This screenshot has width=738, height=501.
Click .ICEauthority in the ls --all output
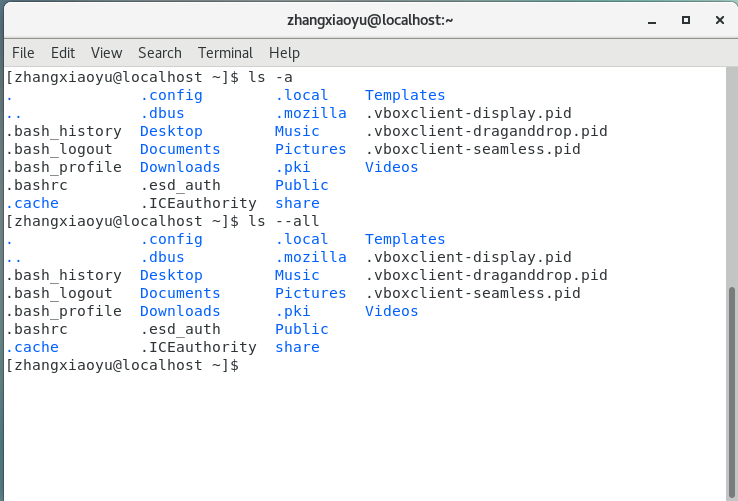198,348
